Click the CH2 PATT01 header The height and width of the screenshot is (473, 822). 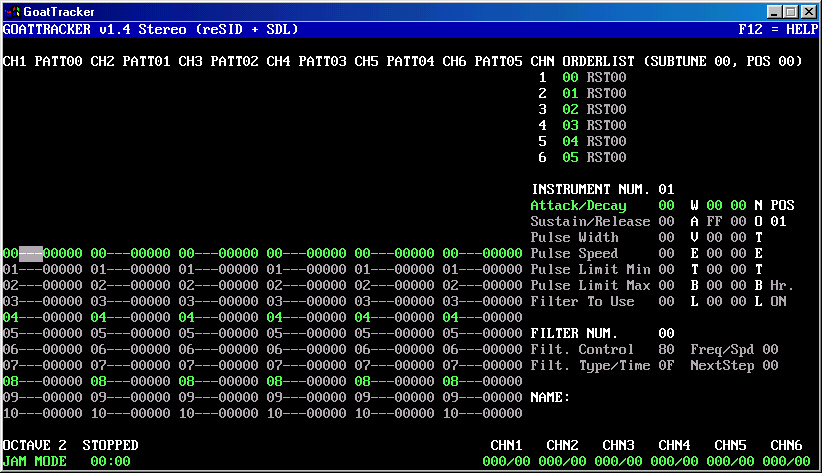coord(131,61)
